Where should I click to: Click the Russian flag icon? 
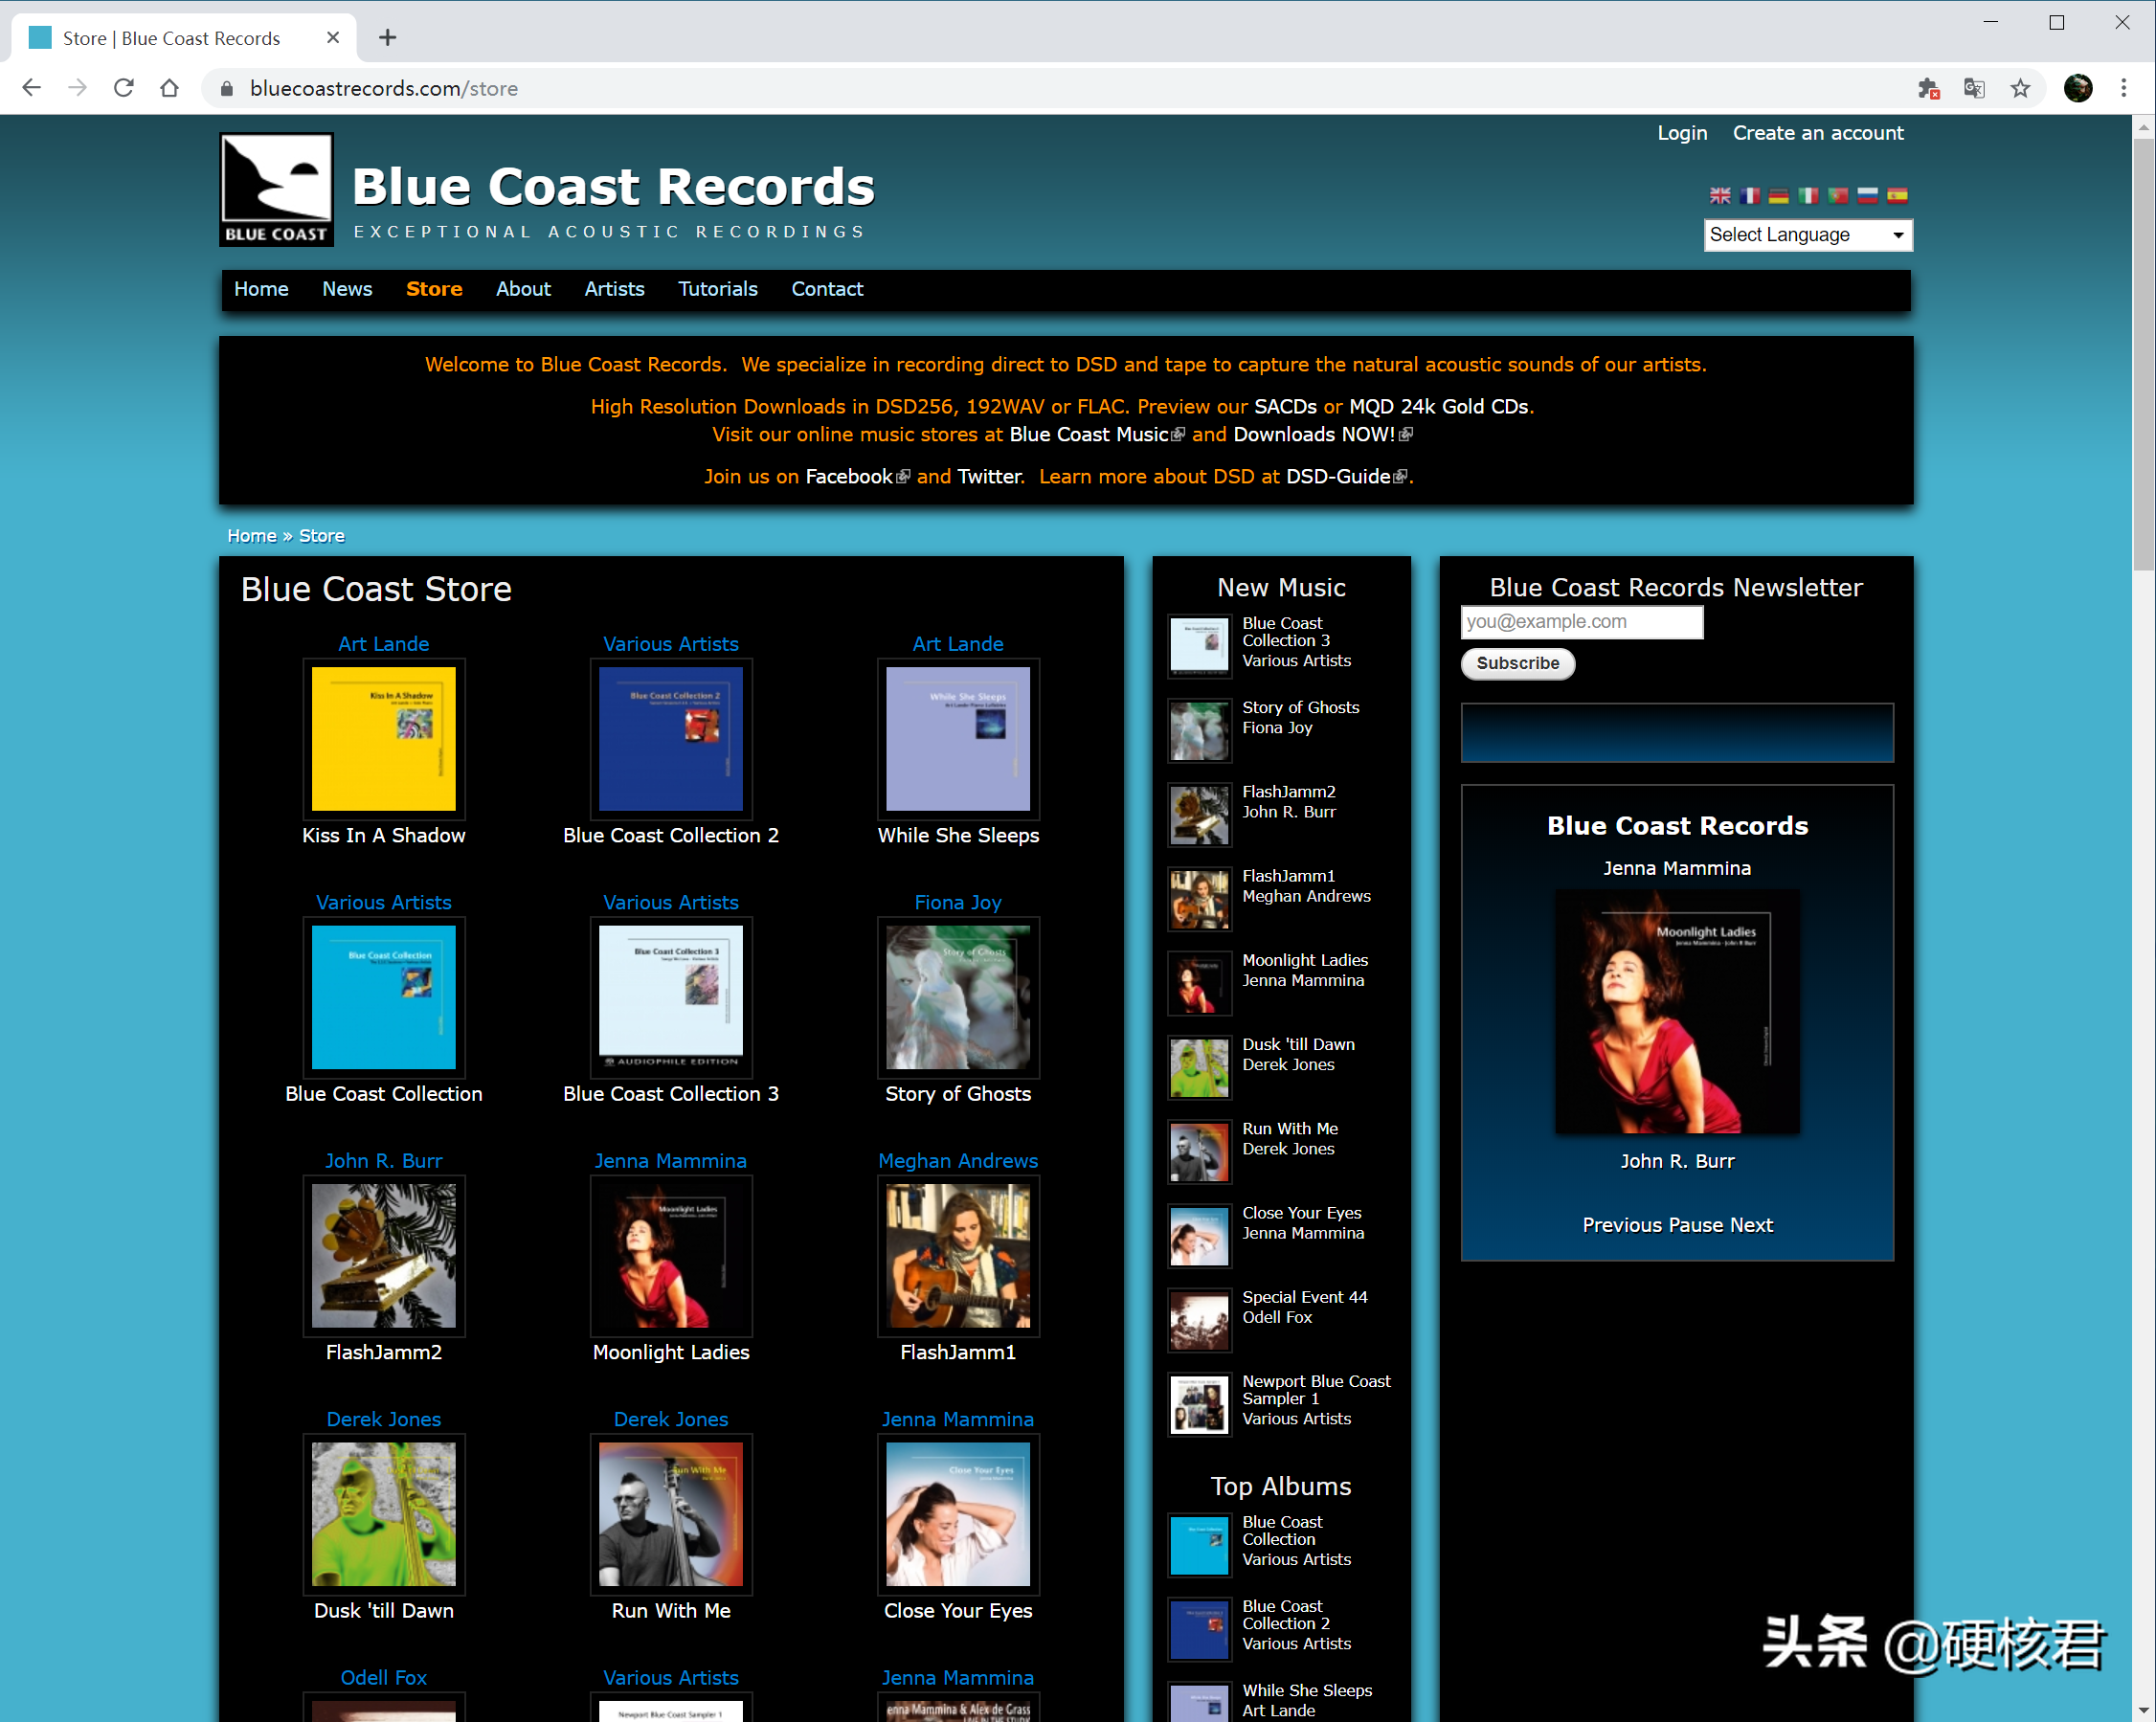(x=1867, y=196)
